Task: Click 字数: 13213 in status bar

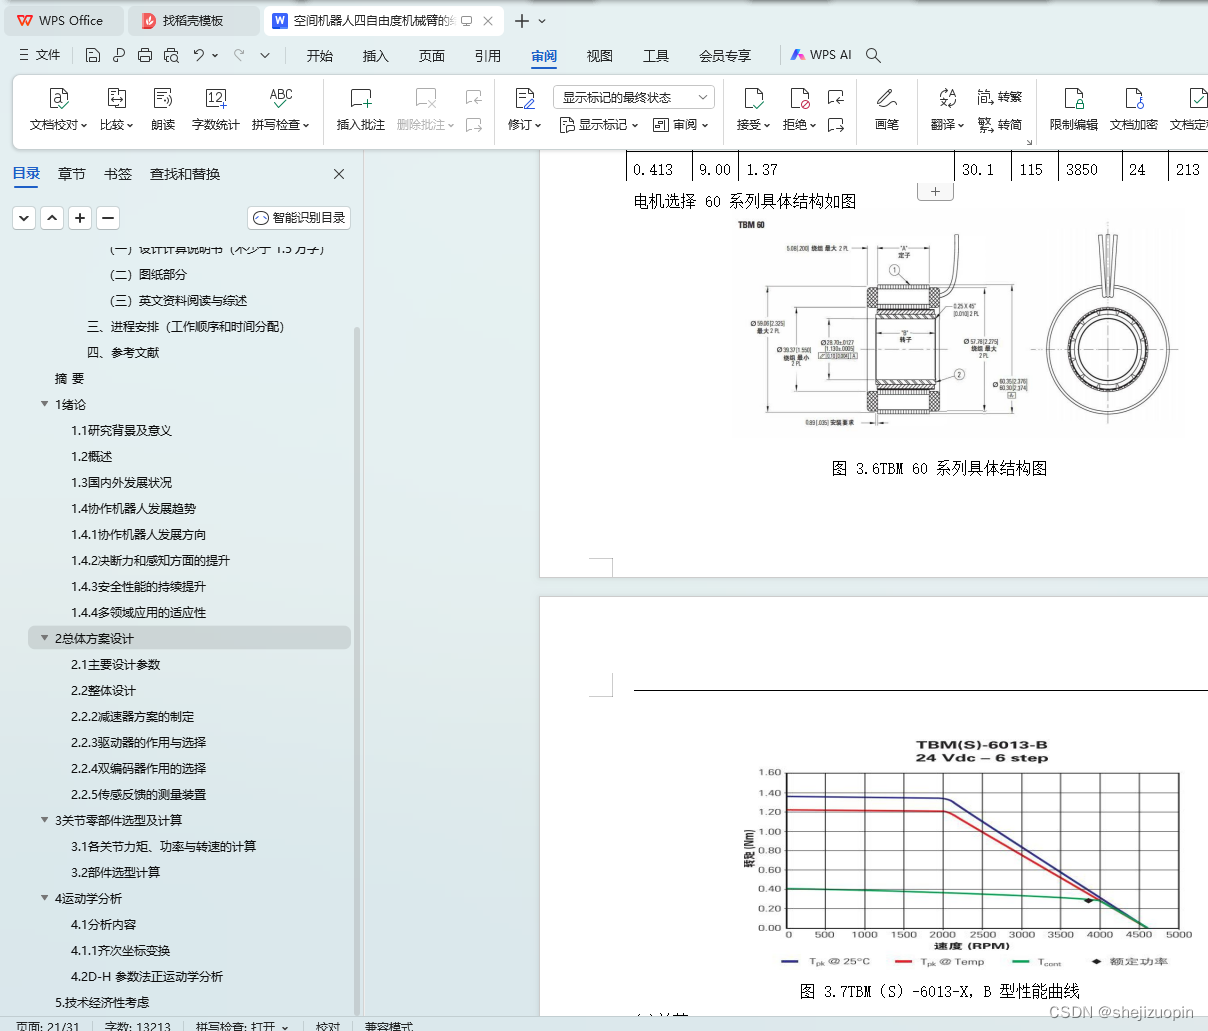Action: tap(137, 1026)
